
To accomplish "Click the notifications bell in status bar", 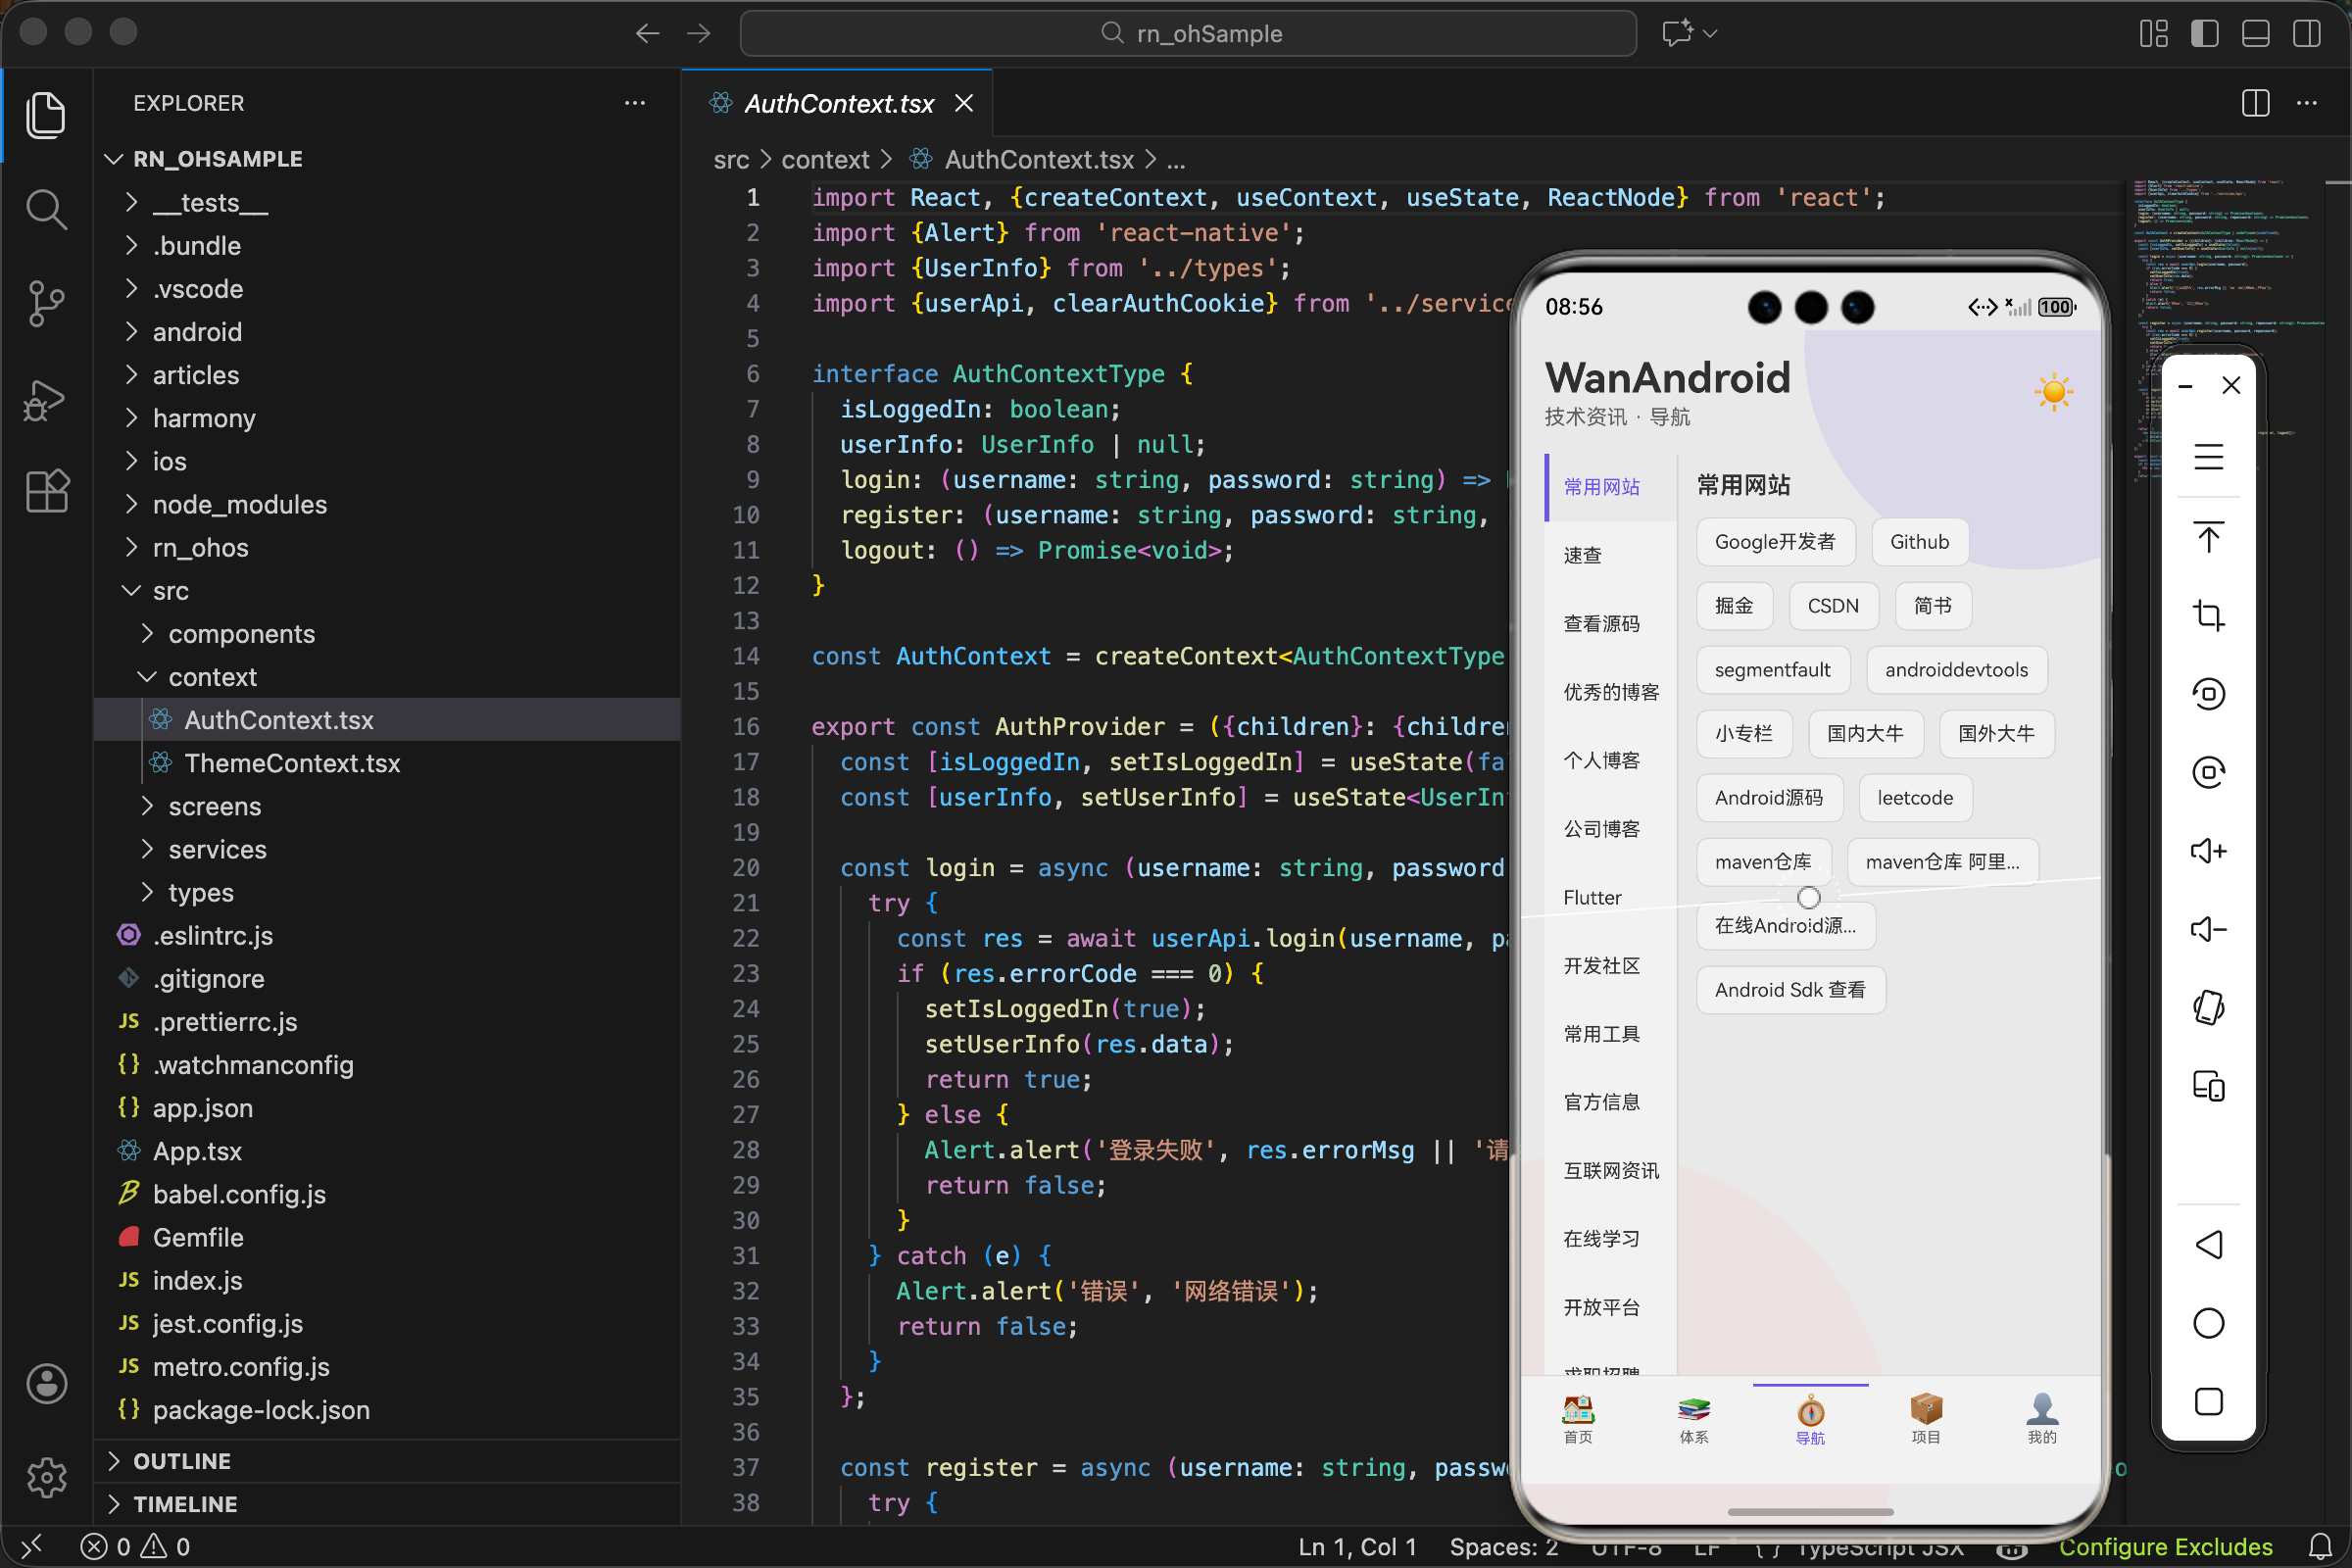I will 2320,1547.
